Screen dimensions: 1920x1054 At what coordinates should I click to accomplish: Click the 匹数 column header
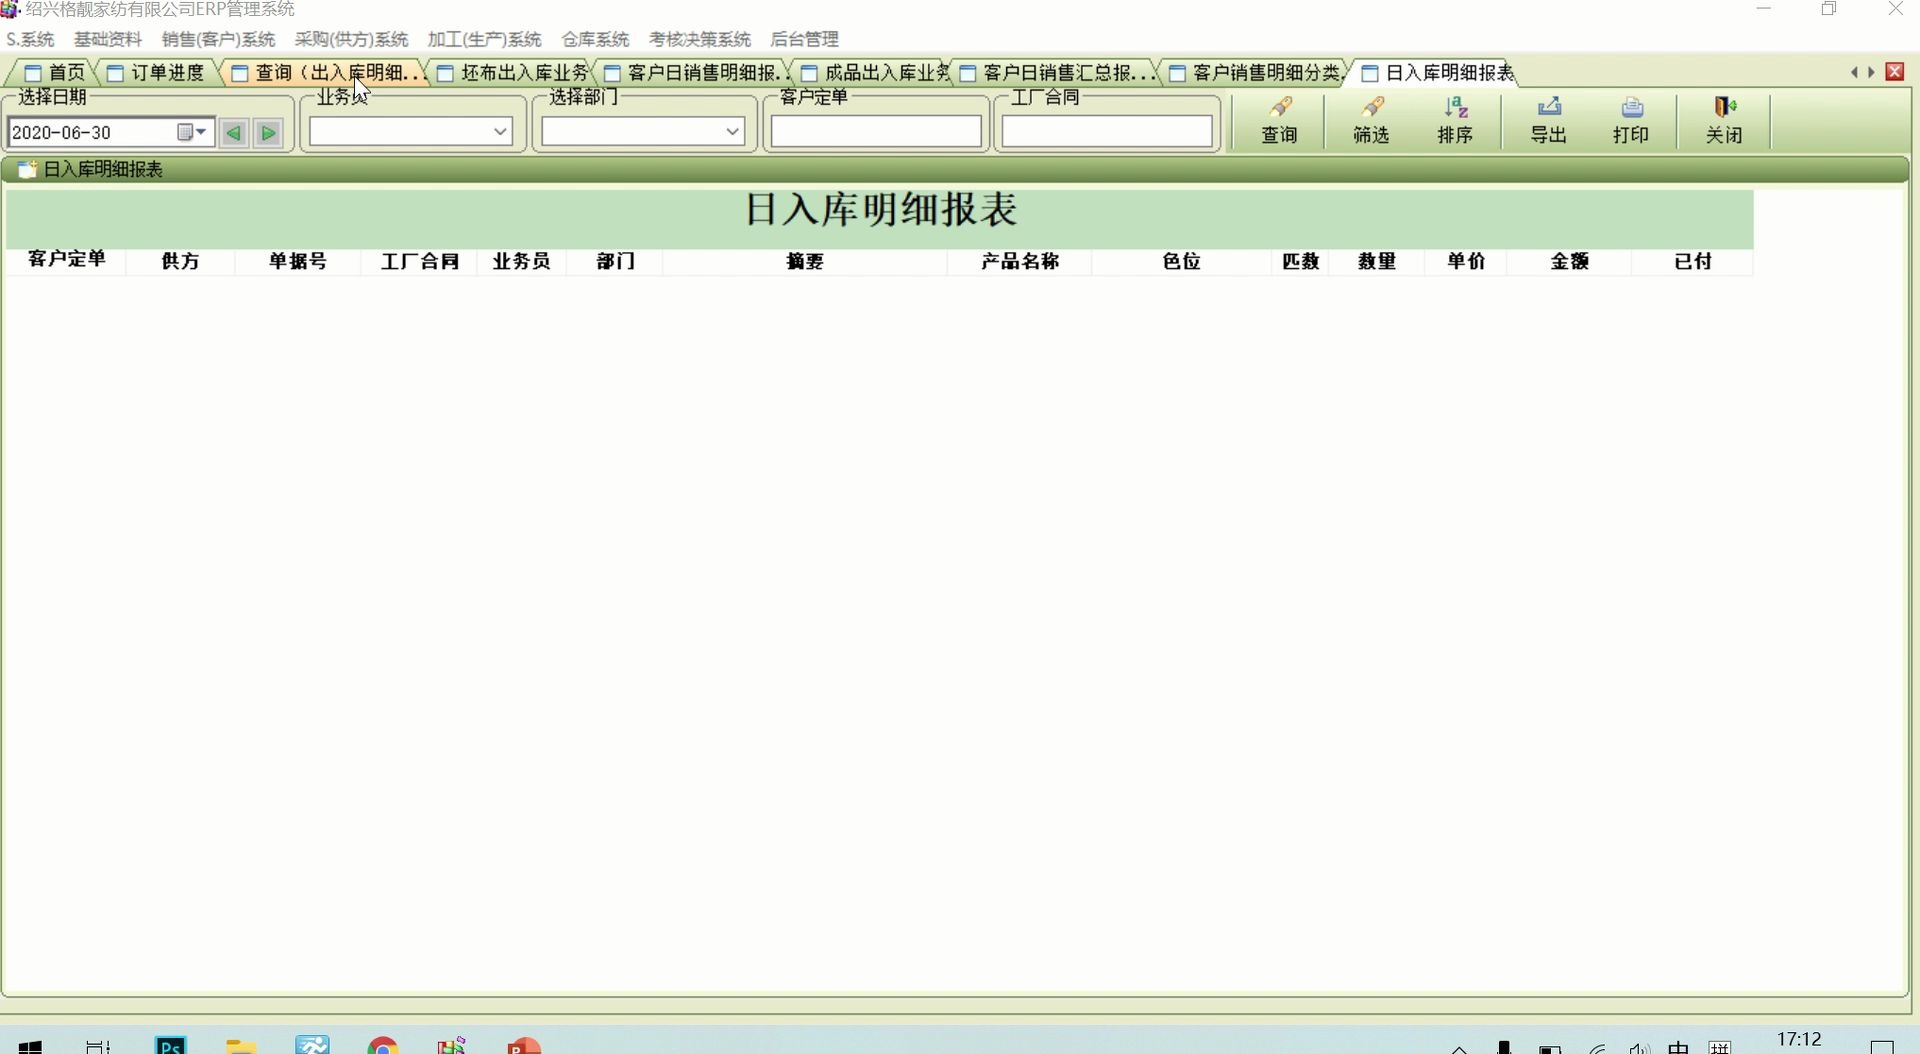click(1301, 261)
